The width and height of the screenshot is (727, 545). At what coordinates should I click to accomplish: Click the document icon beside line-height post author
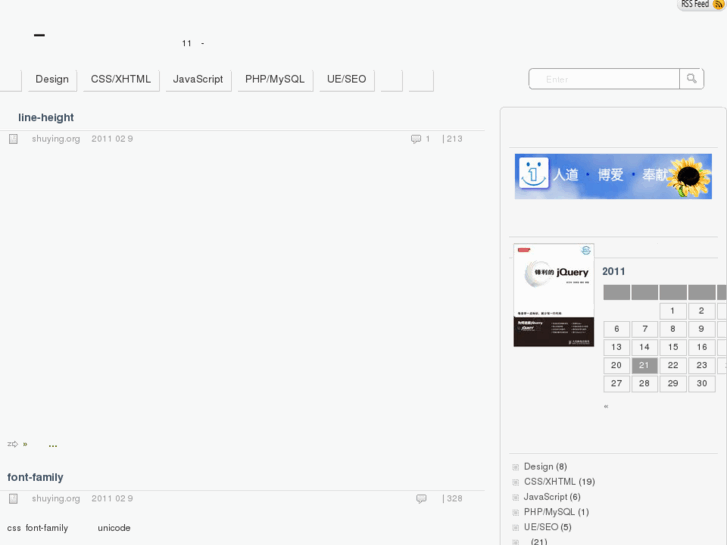click(x=13, y=139)
